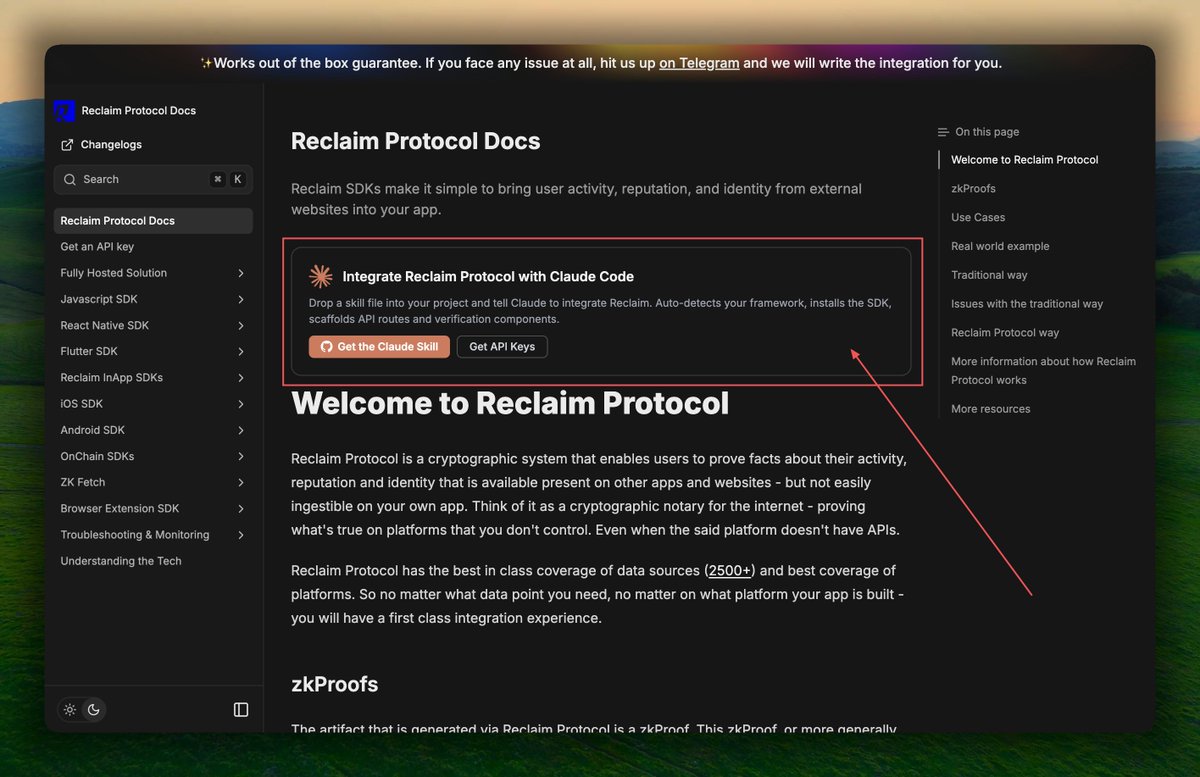Jump to zkProofs in page outline

click(x=973, y=189)
